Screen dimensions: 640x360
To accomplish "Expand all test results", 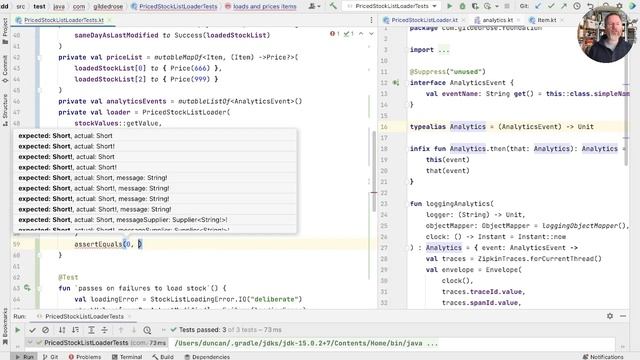I will (91, 330).
